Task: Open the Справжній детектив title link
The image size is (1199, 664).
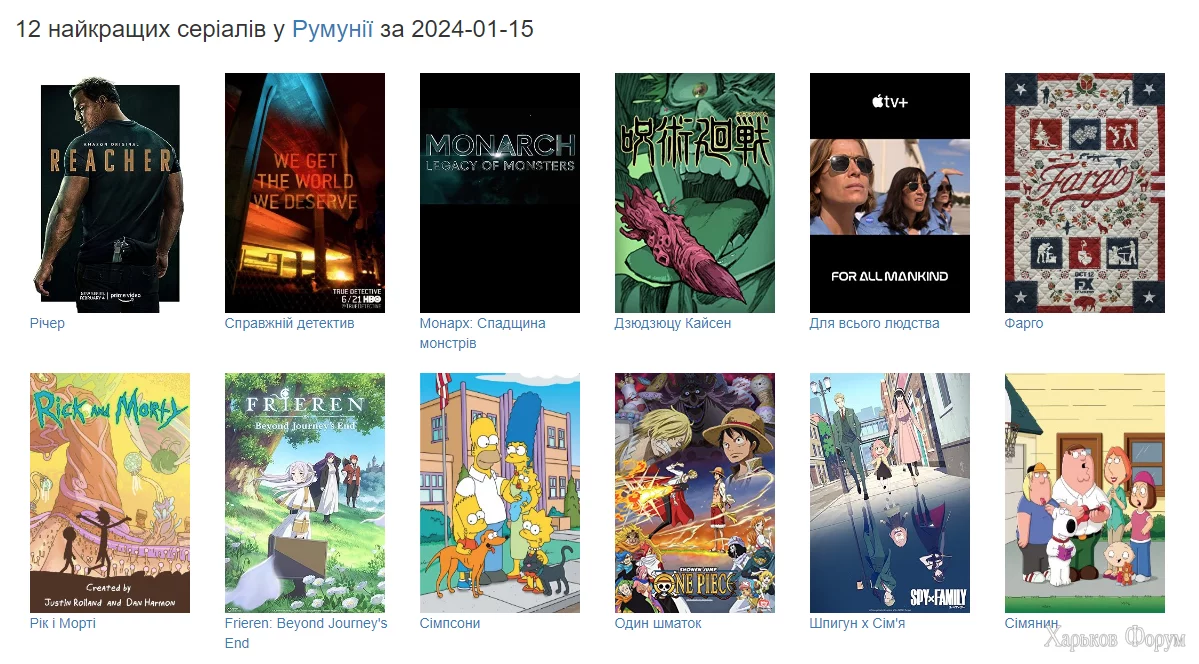Action: [289, 323]
